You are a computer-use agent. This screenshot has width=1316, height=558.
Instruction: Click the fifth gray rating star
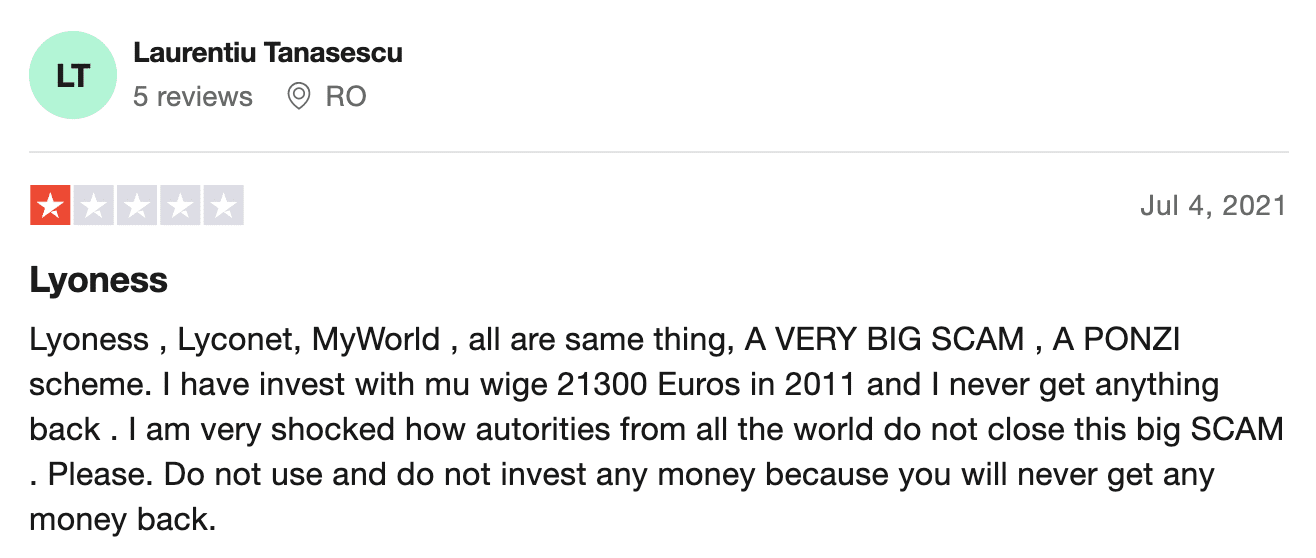click(x=223, y=206)
